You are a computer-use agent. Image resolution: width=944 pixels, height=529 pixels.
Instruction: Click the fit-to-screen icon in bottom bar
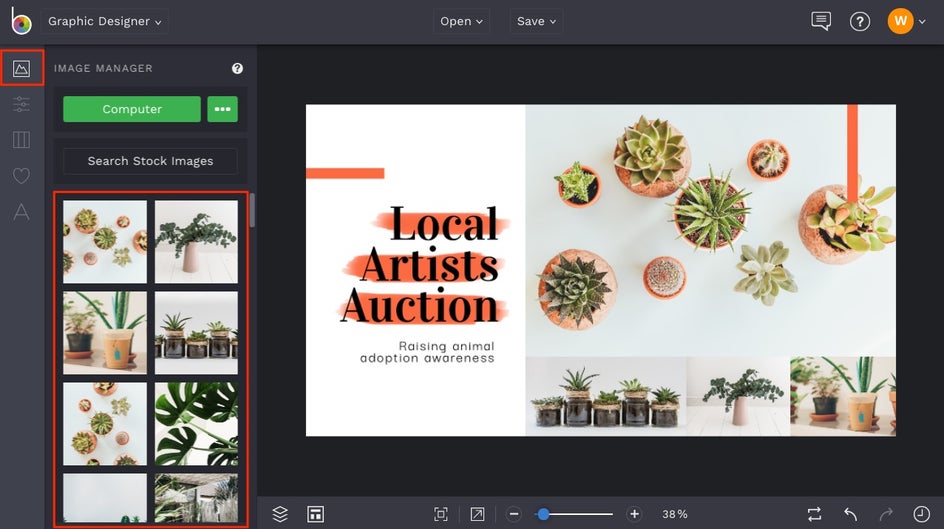click(441, 514)
